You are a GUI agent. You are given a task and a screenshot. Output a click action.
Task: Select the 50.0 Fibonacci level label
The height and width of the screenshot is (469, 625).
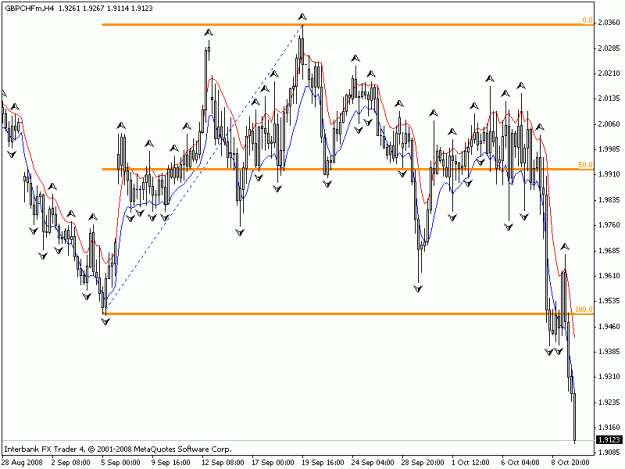click(586, 165)
